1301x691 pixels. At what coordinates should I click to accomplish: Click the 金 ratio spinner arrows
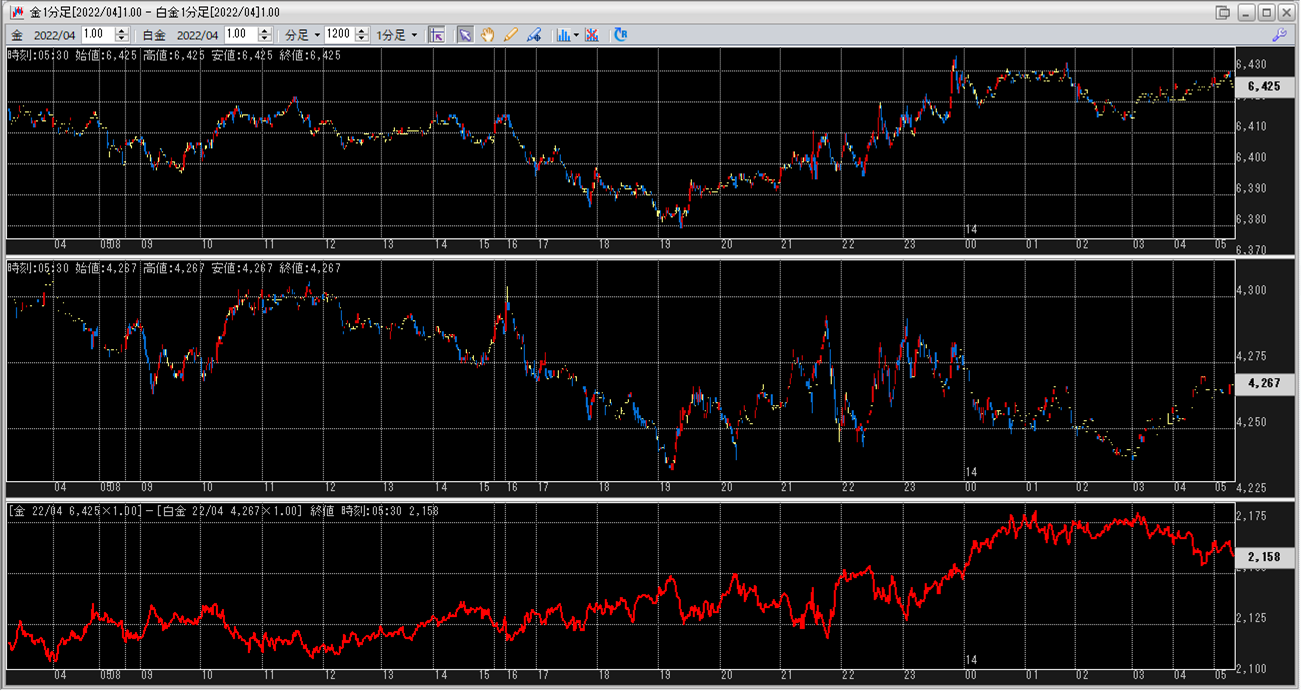[x=122, y=35]
